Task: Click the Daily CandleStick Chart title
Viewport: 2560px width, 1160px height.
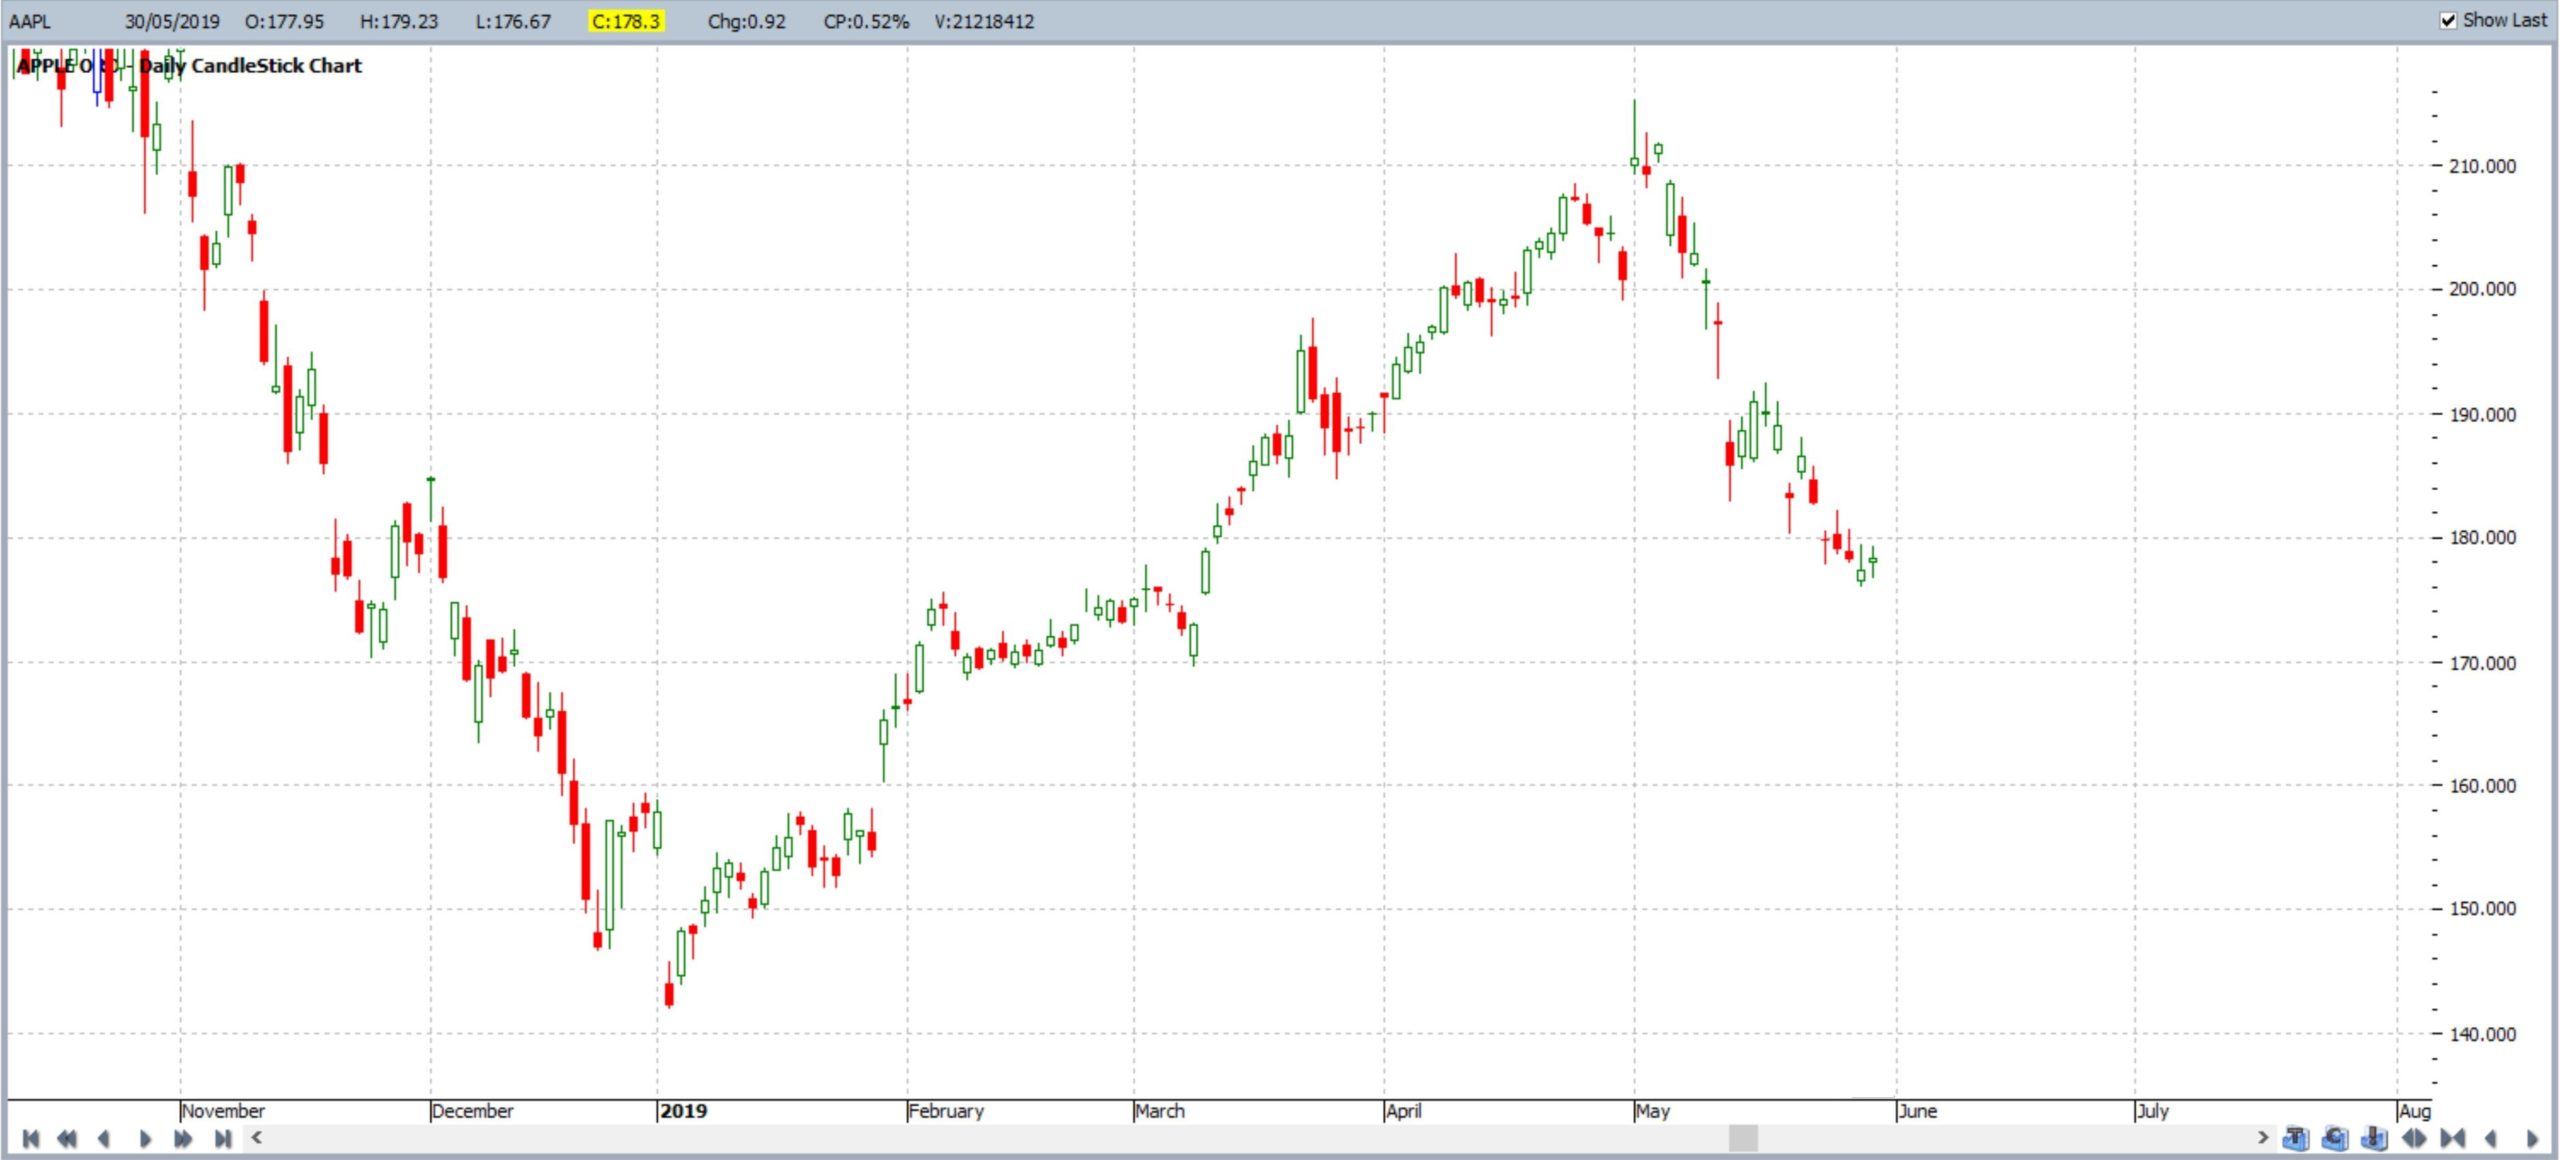Action: 250,65
